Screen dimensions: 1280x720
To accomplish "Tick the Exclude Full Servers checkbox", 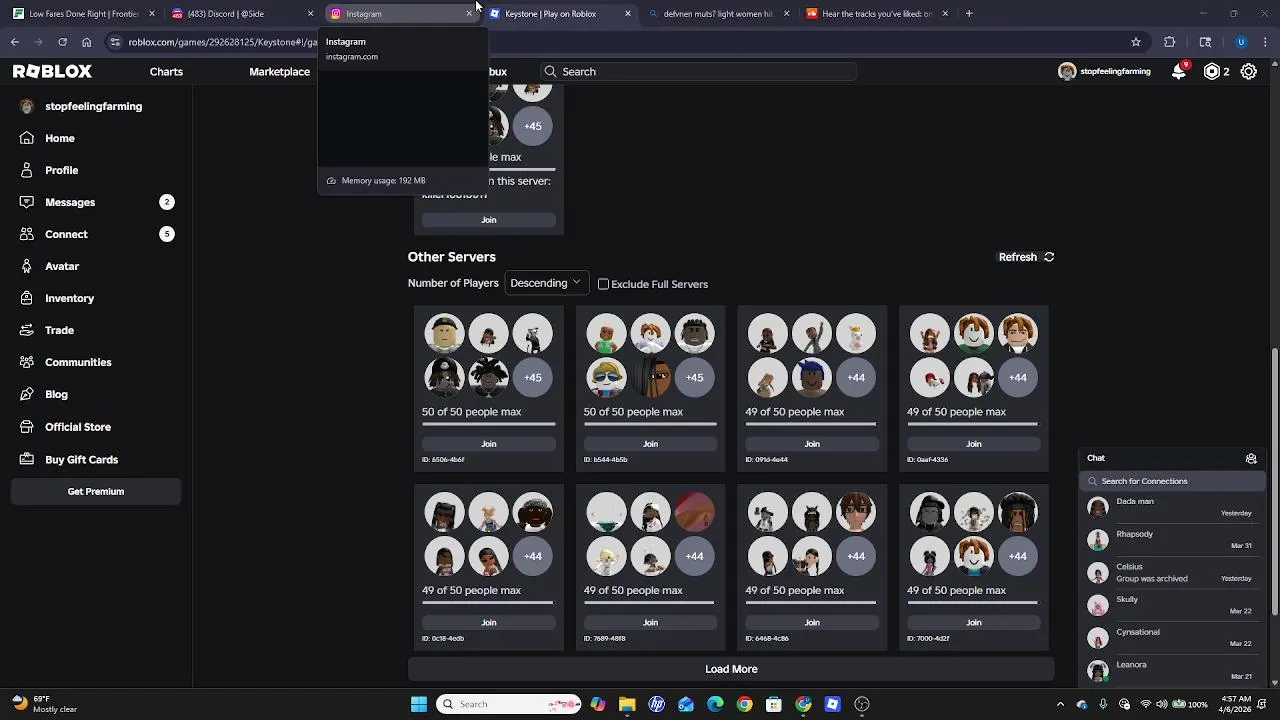I will point(603,284).
